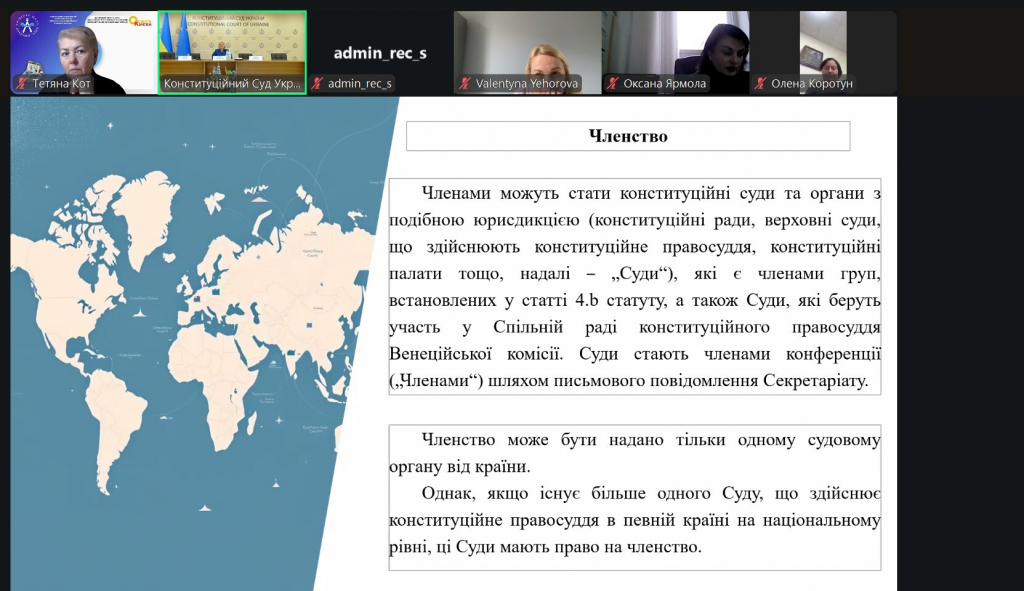Click the Valentyna Yehorova name label
The width and height of the screenshot is (1024, 591).
point(528,84)
